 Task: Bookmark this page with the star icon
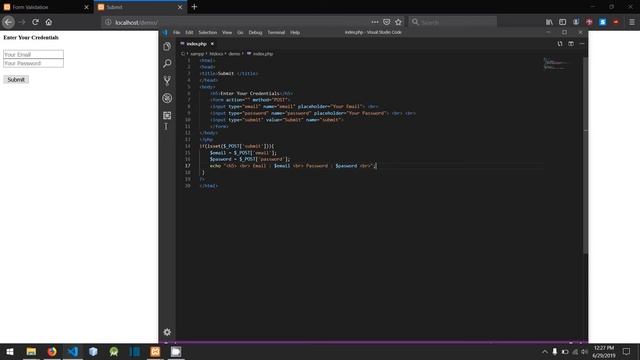(x=398, y=22)
